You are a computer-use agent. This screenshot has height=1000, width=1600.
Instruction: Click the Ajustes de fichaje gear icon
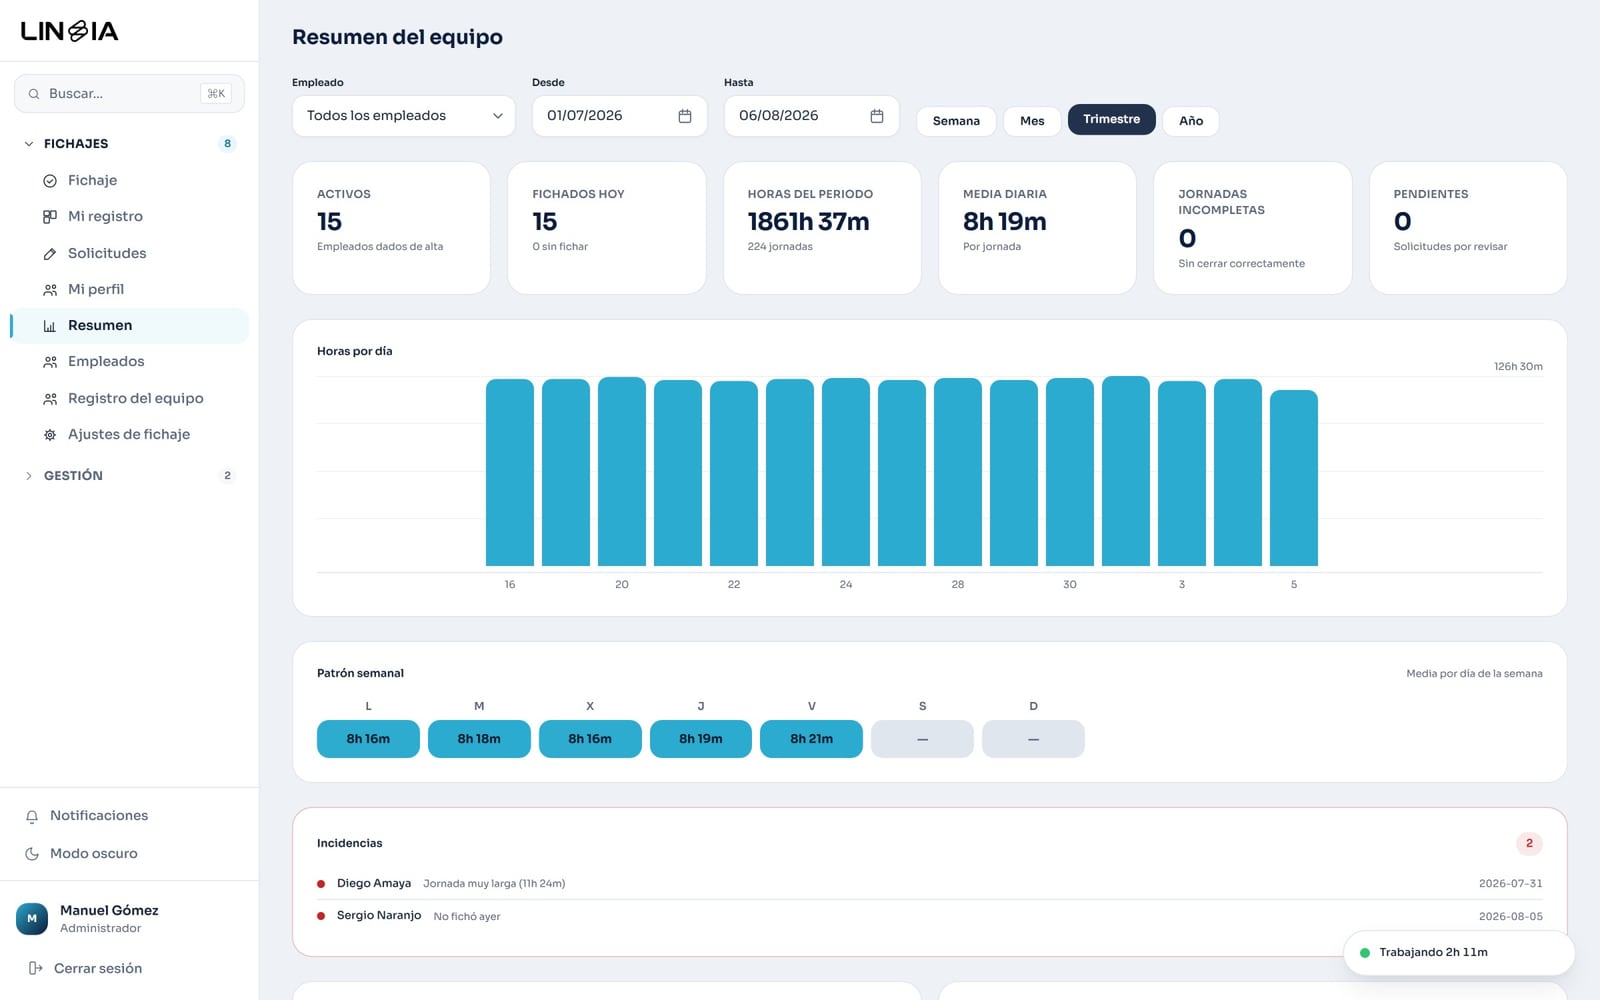point(50,435)
